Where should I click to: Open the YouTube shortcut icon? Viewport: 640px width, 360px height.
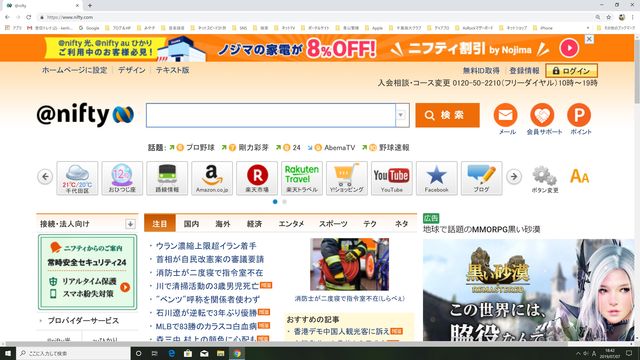391,178
